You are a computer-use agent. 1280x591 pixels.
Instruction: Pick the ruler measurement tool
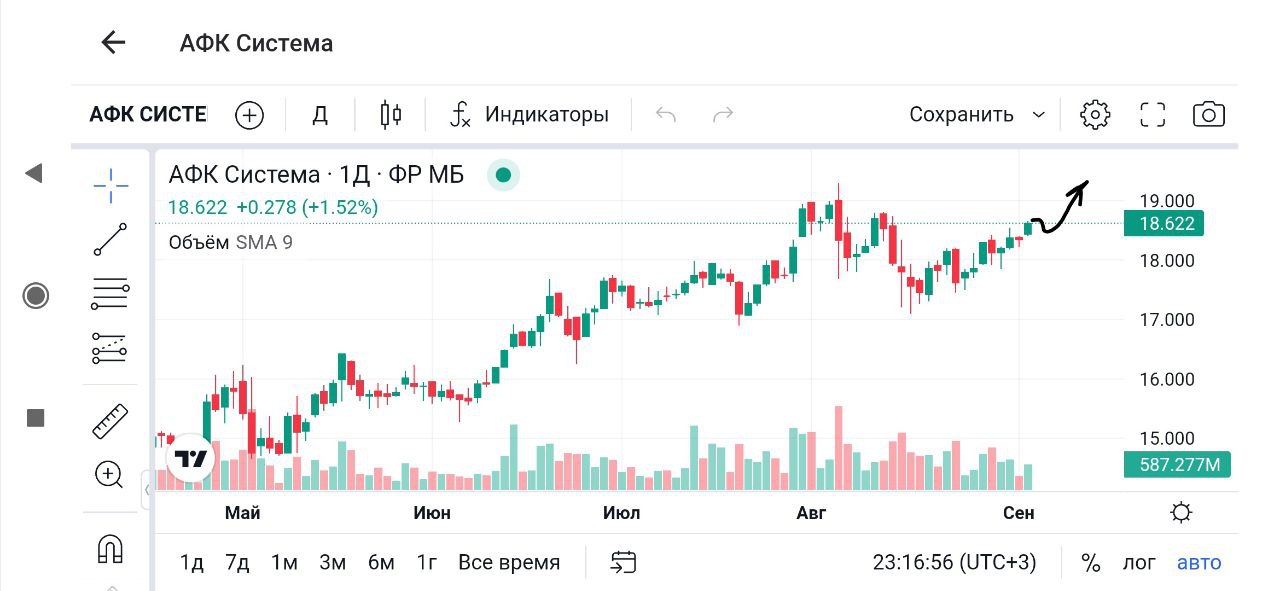(110, 421)
